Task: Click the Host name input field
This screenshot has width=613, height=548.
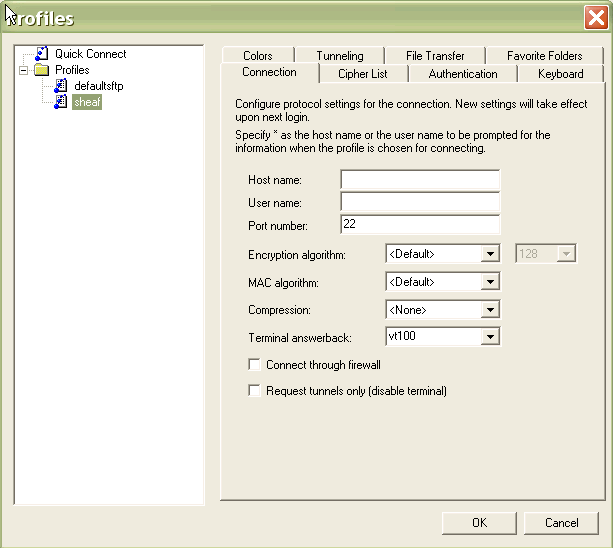Action: click(420, 179)
